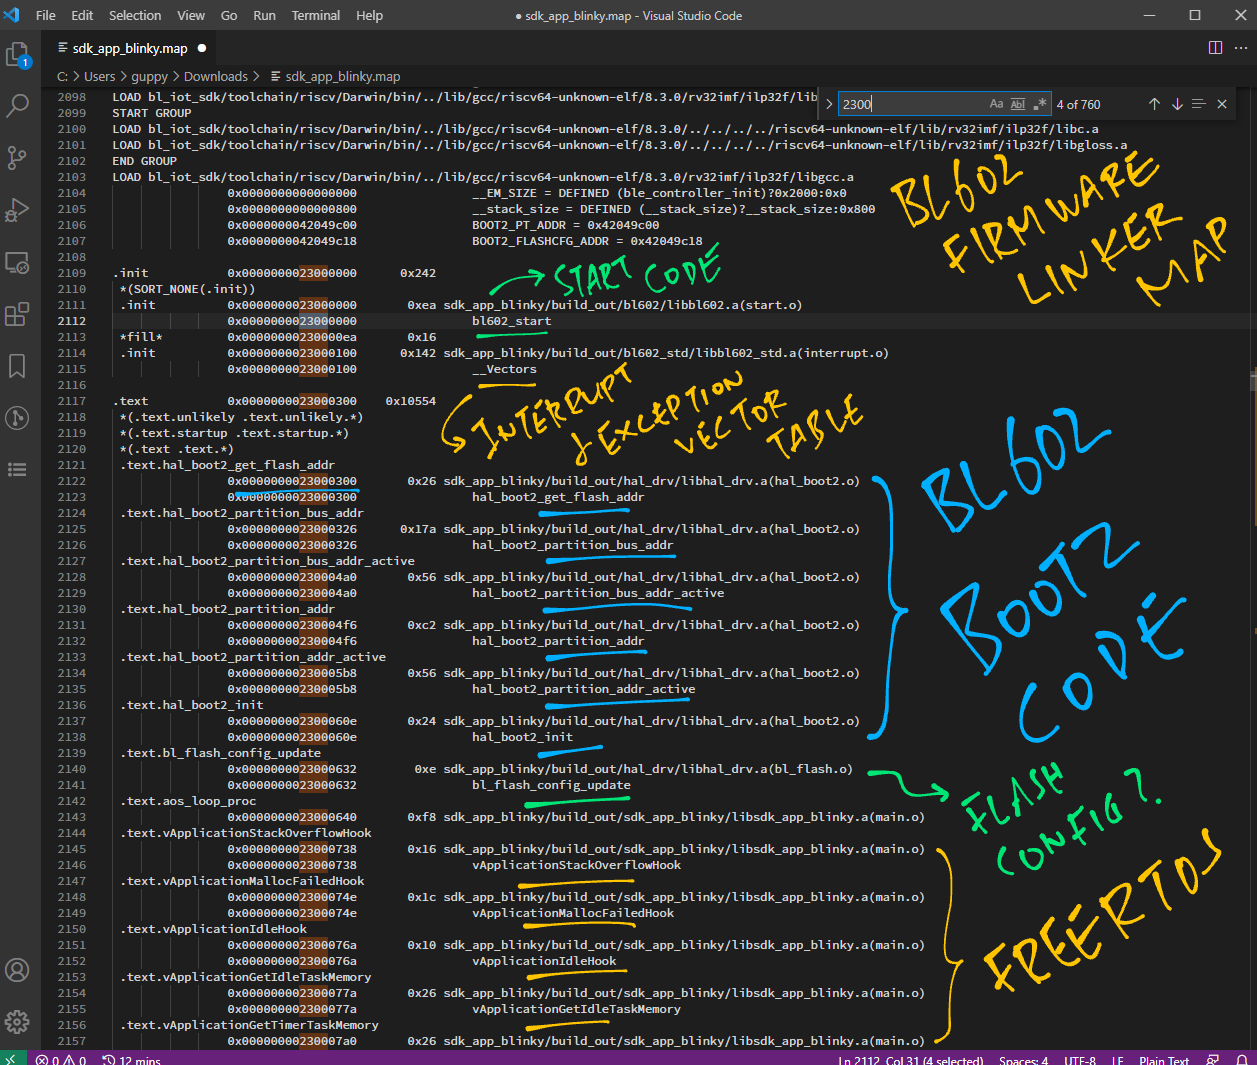Open the Source Control view
The width and height of the screenshot is (1257, 1065).
click(18, 158)
